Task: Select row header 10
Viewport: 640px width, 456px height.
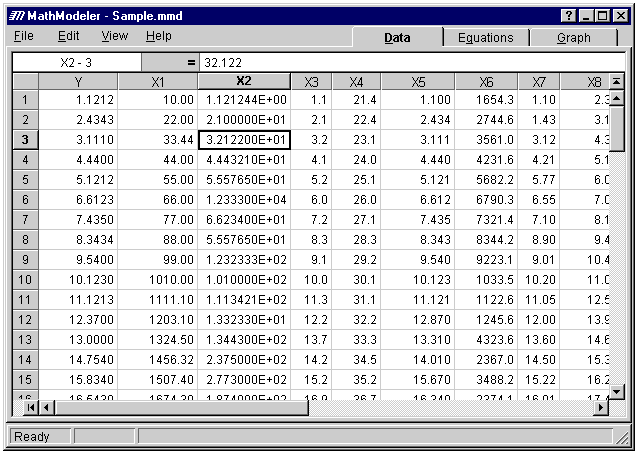Action: tap(25, 280)
